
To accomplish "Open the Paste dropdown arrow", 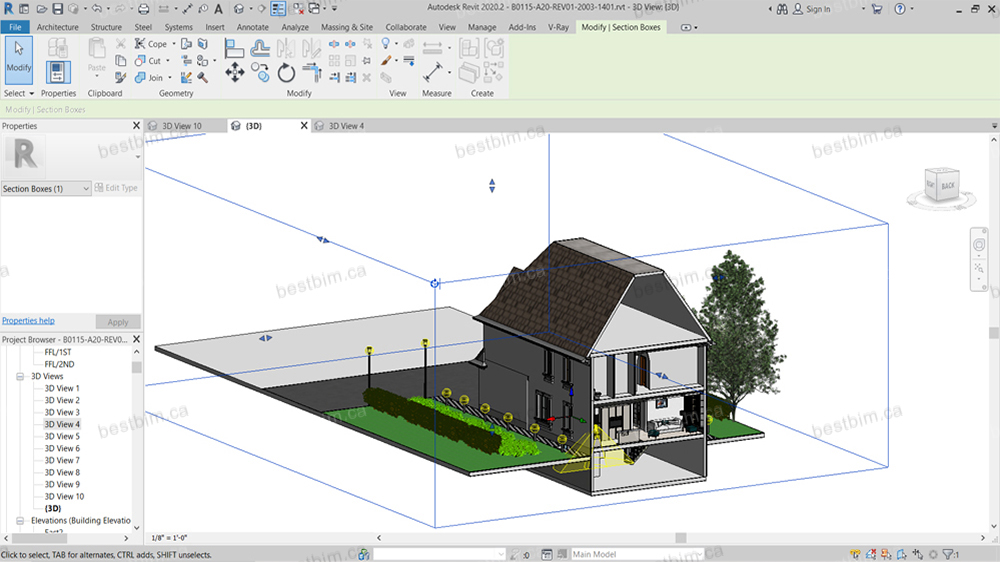I will tap(97, 77).
